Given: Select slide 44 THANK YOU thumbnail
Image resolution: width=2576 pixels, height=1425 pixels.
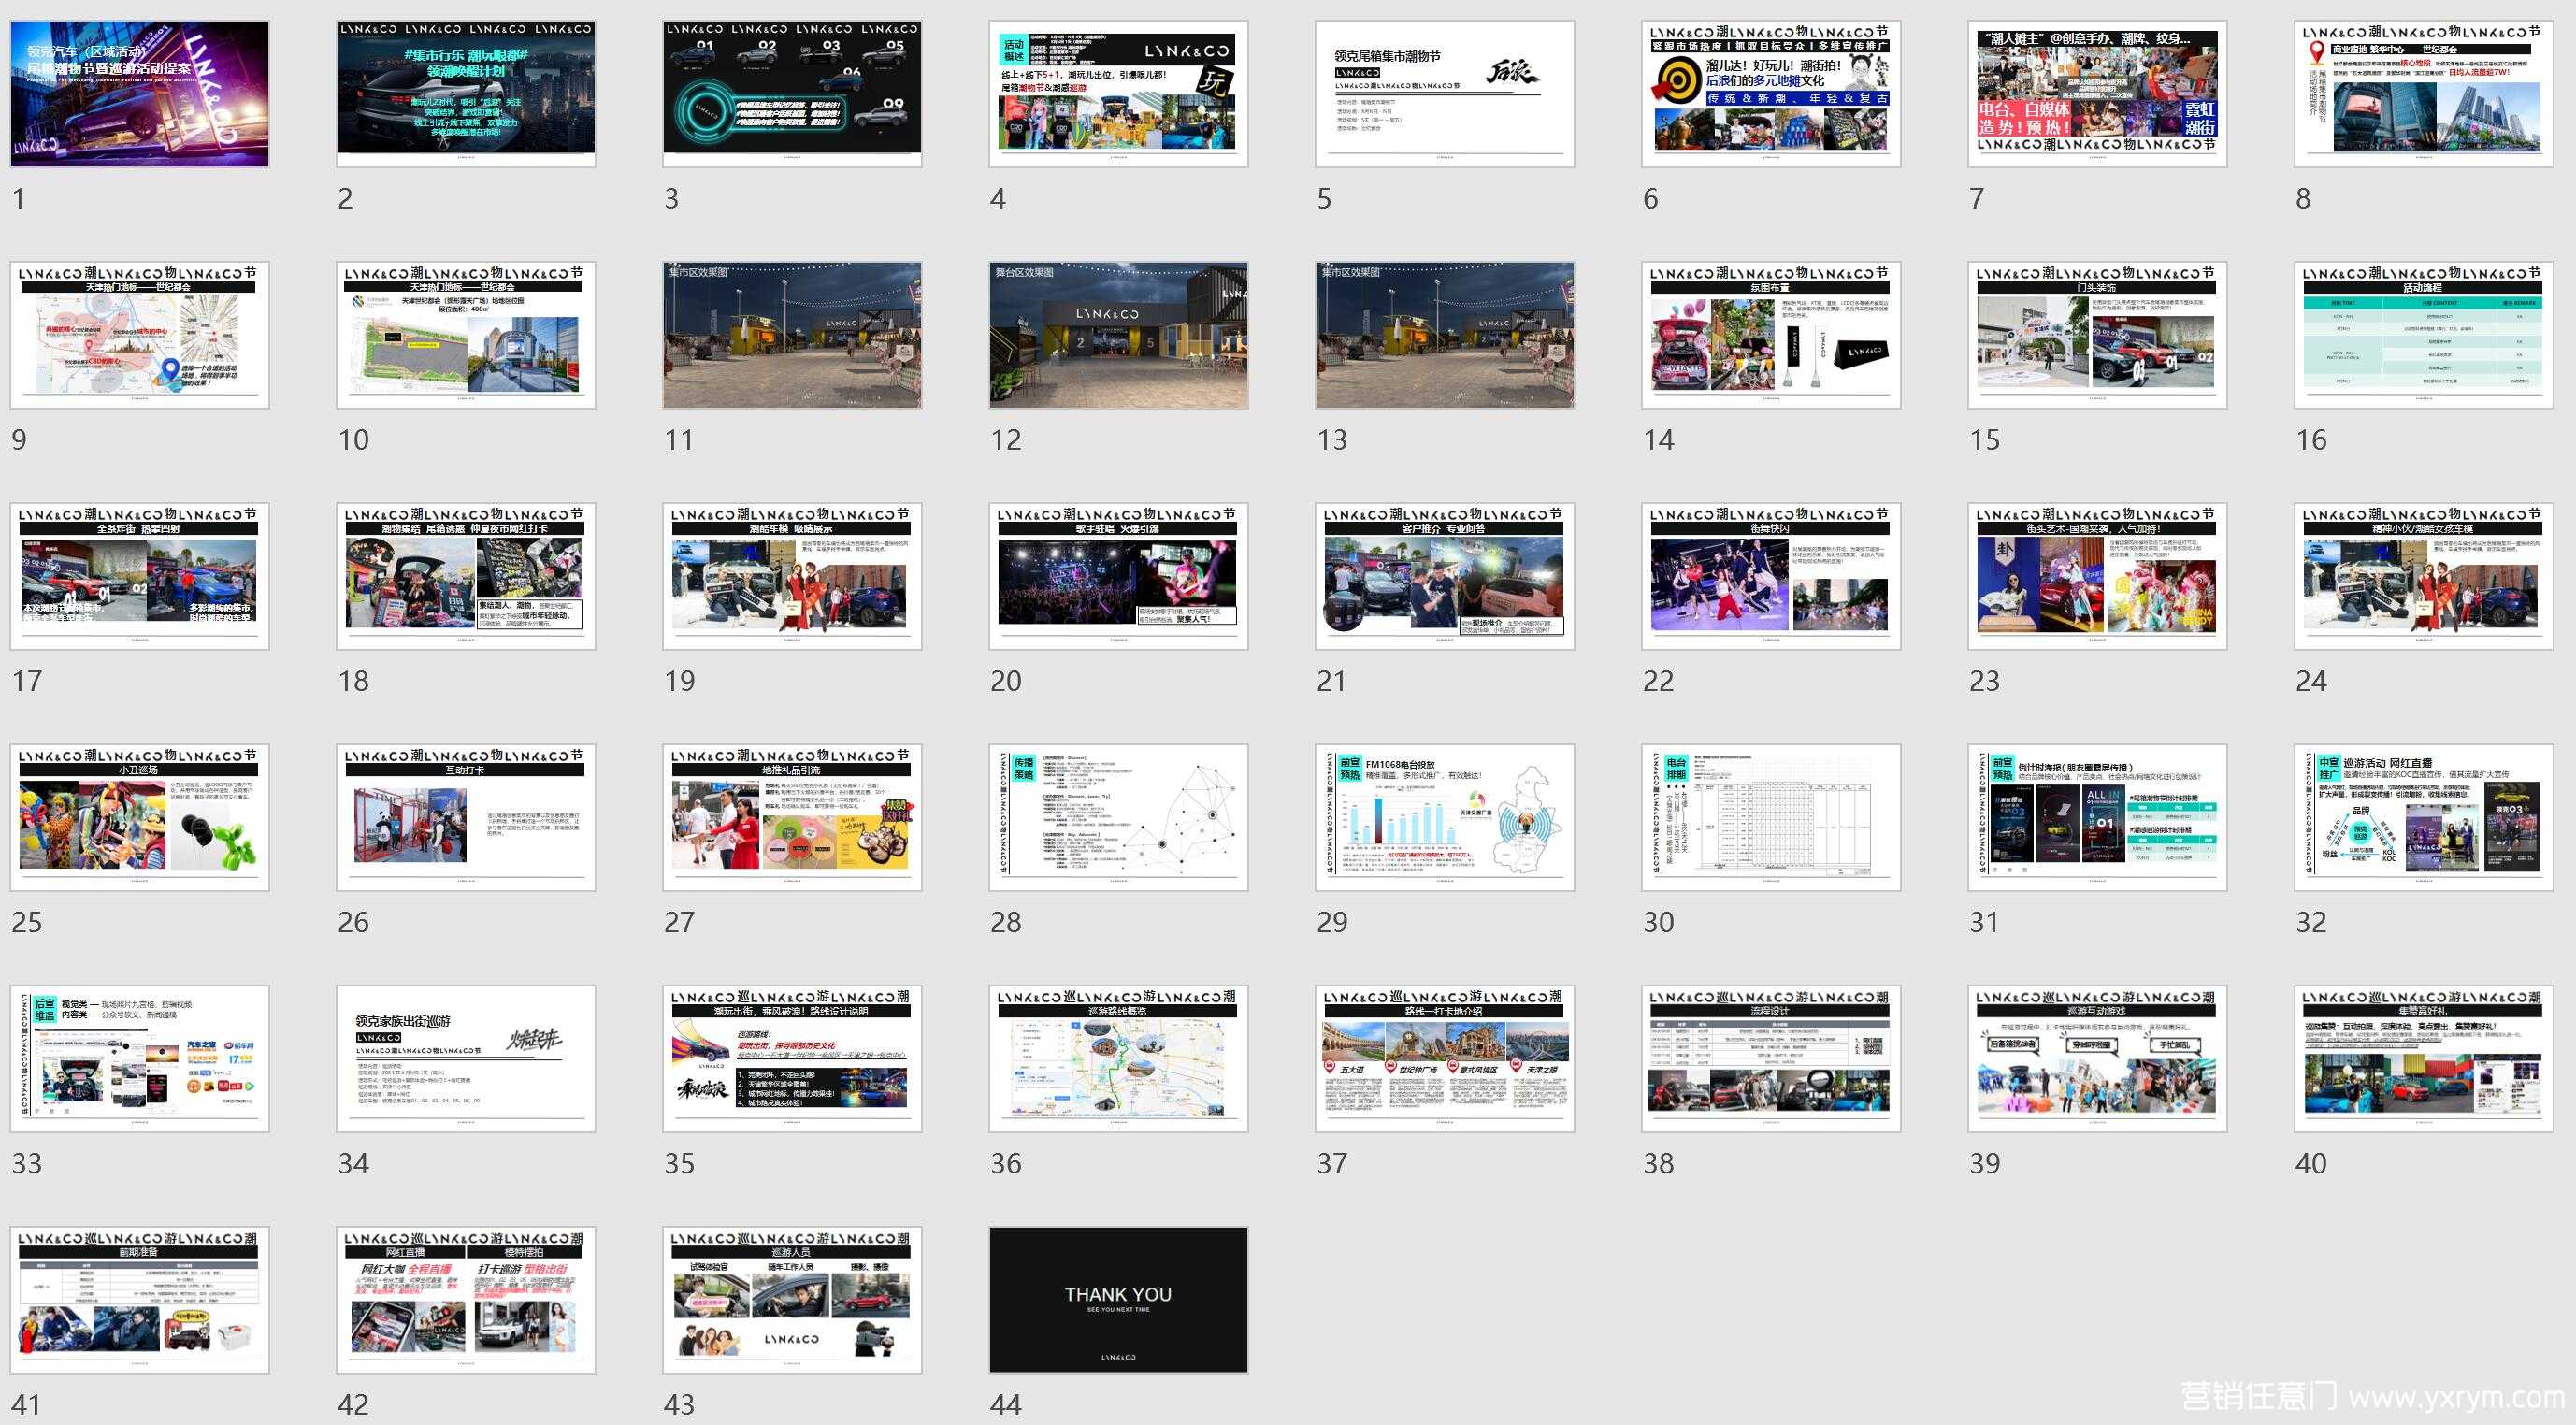Looking at the screenshot, I should [1119, 1300].
